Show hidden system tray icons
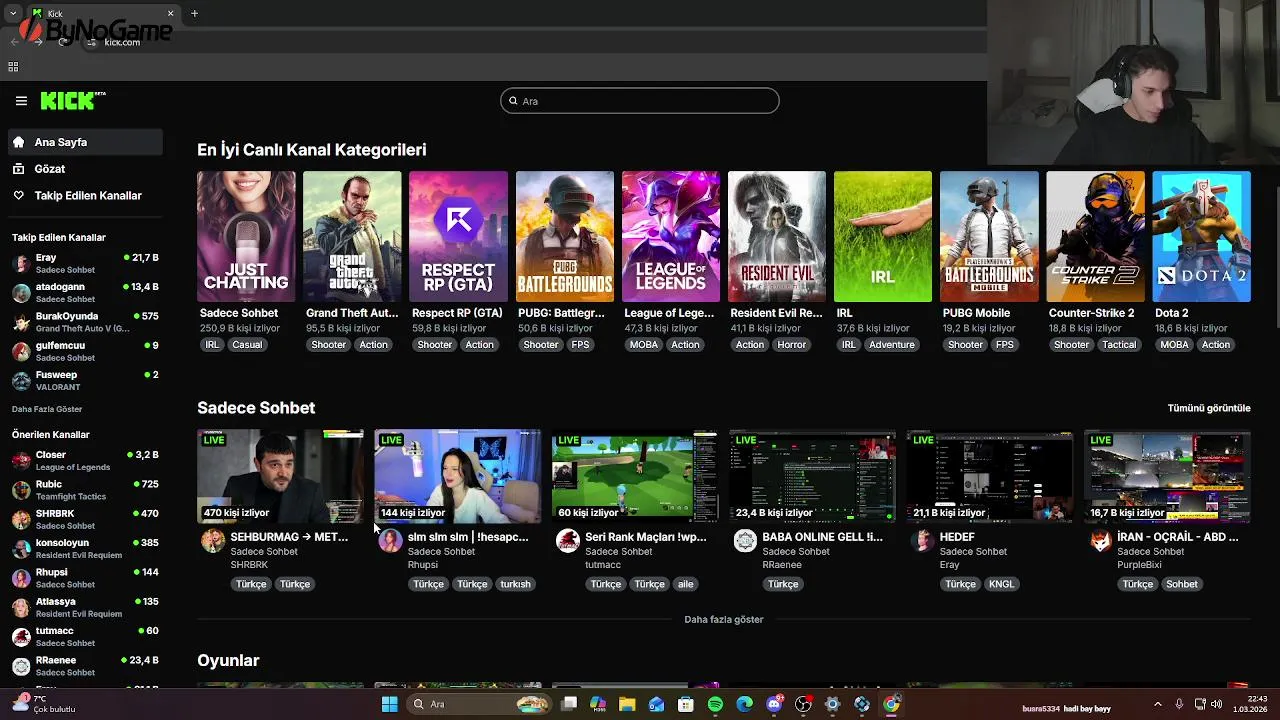This screenshot has height=720, width=1280. 1158,704
